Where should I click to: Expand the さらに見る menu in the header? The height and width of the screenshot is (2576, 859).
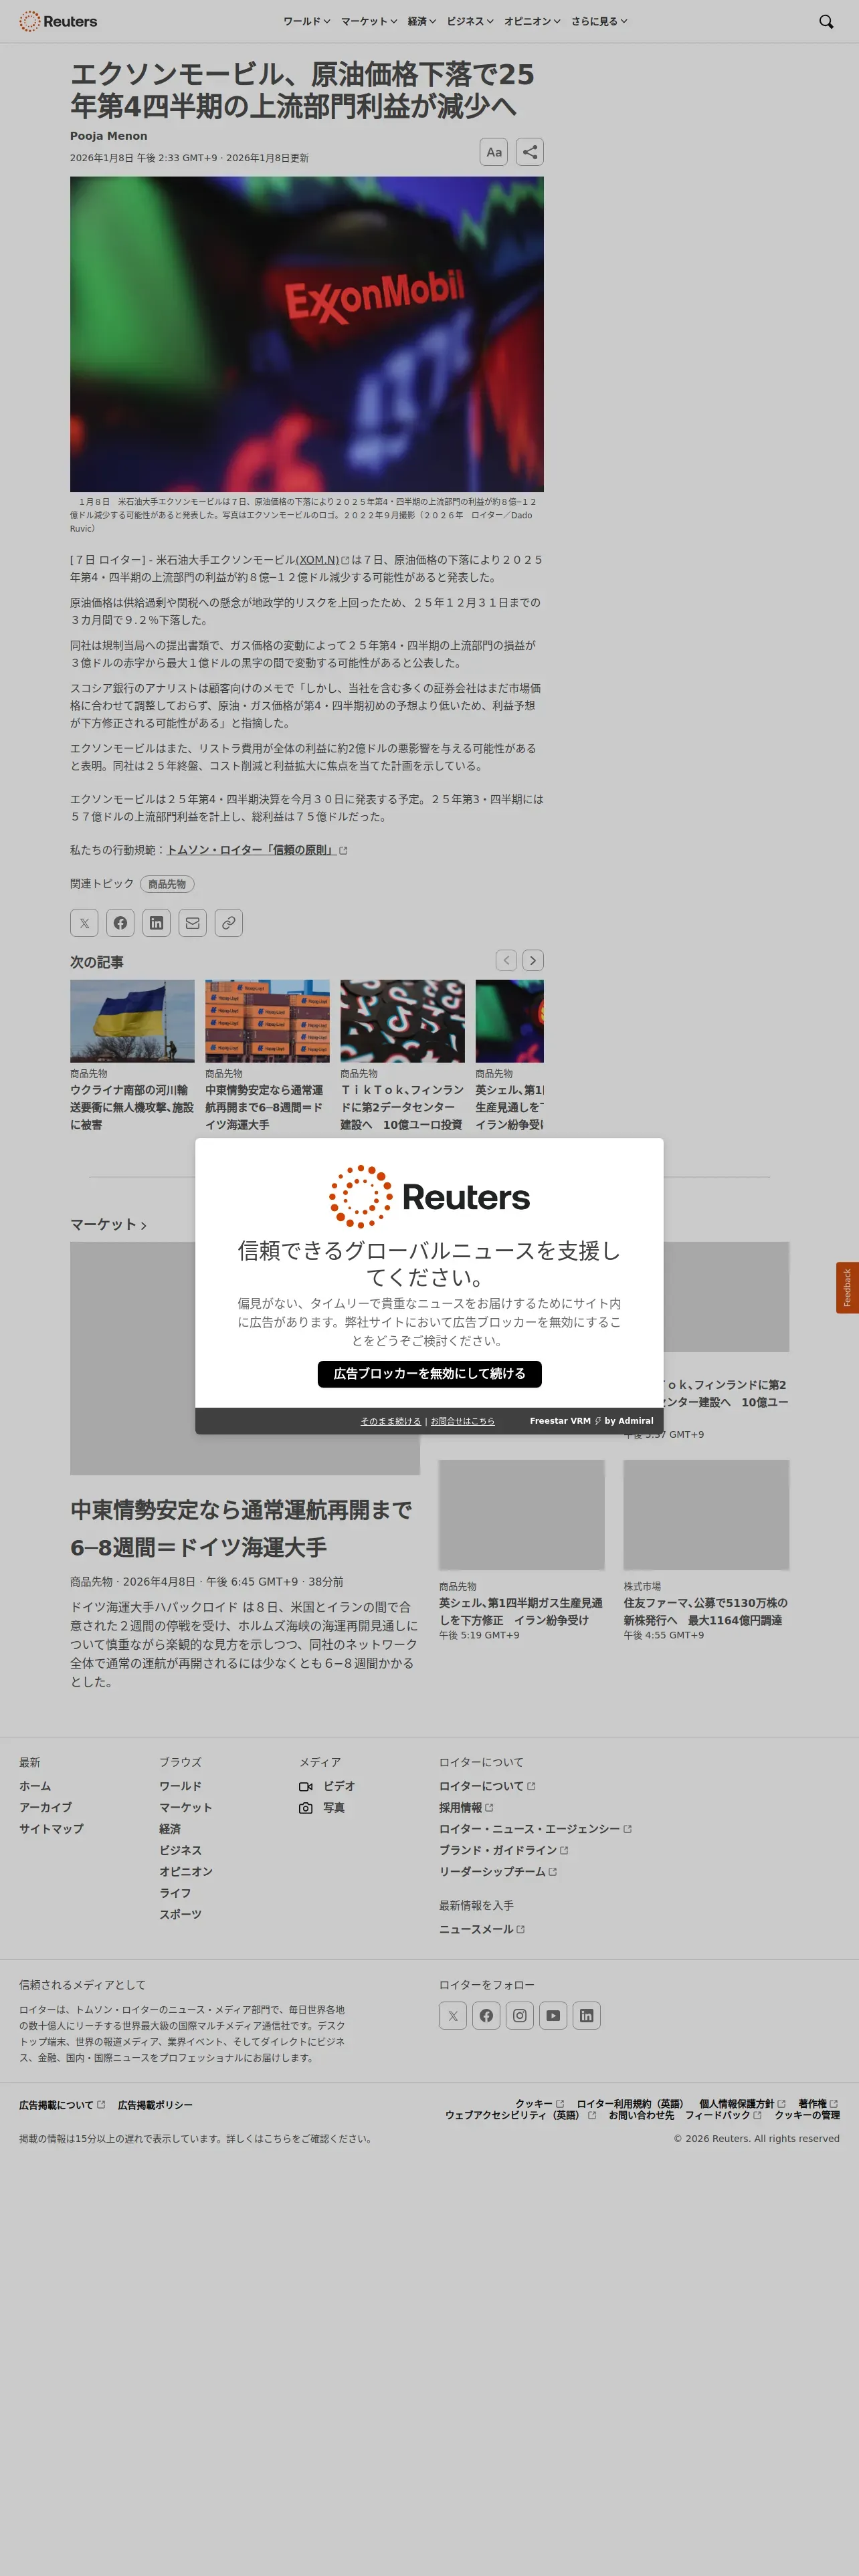pos(599,21)
